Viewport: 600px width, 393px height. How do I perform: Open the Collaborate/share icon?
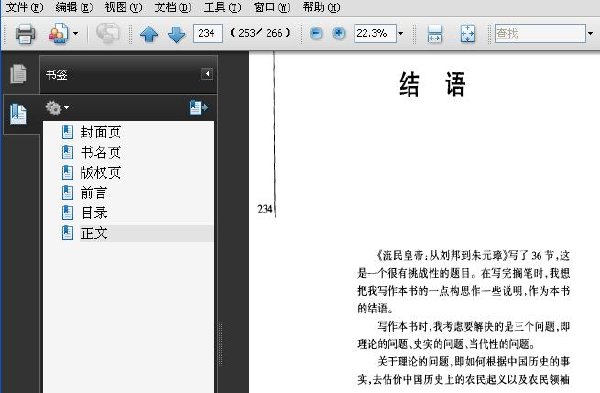[x=59, y=33]
